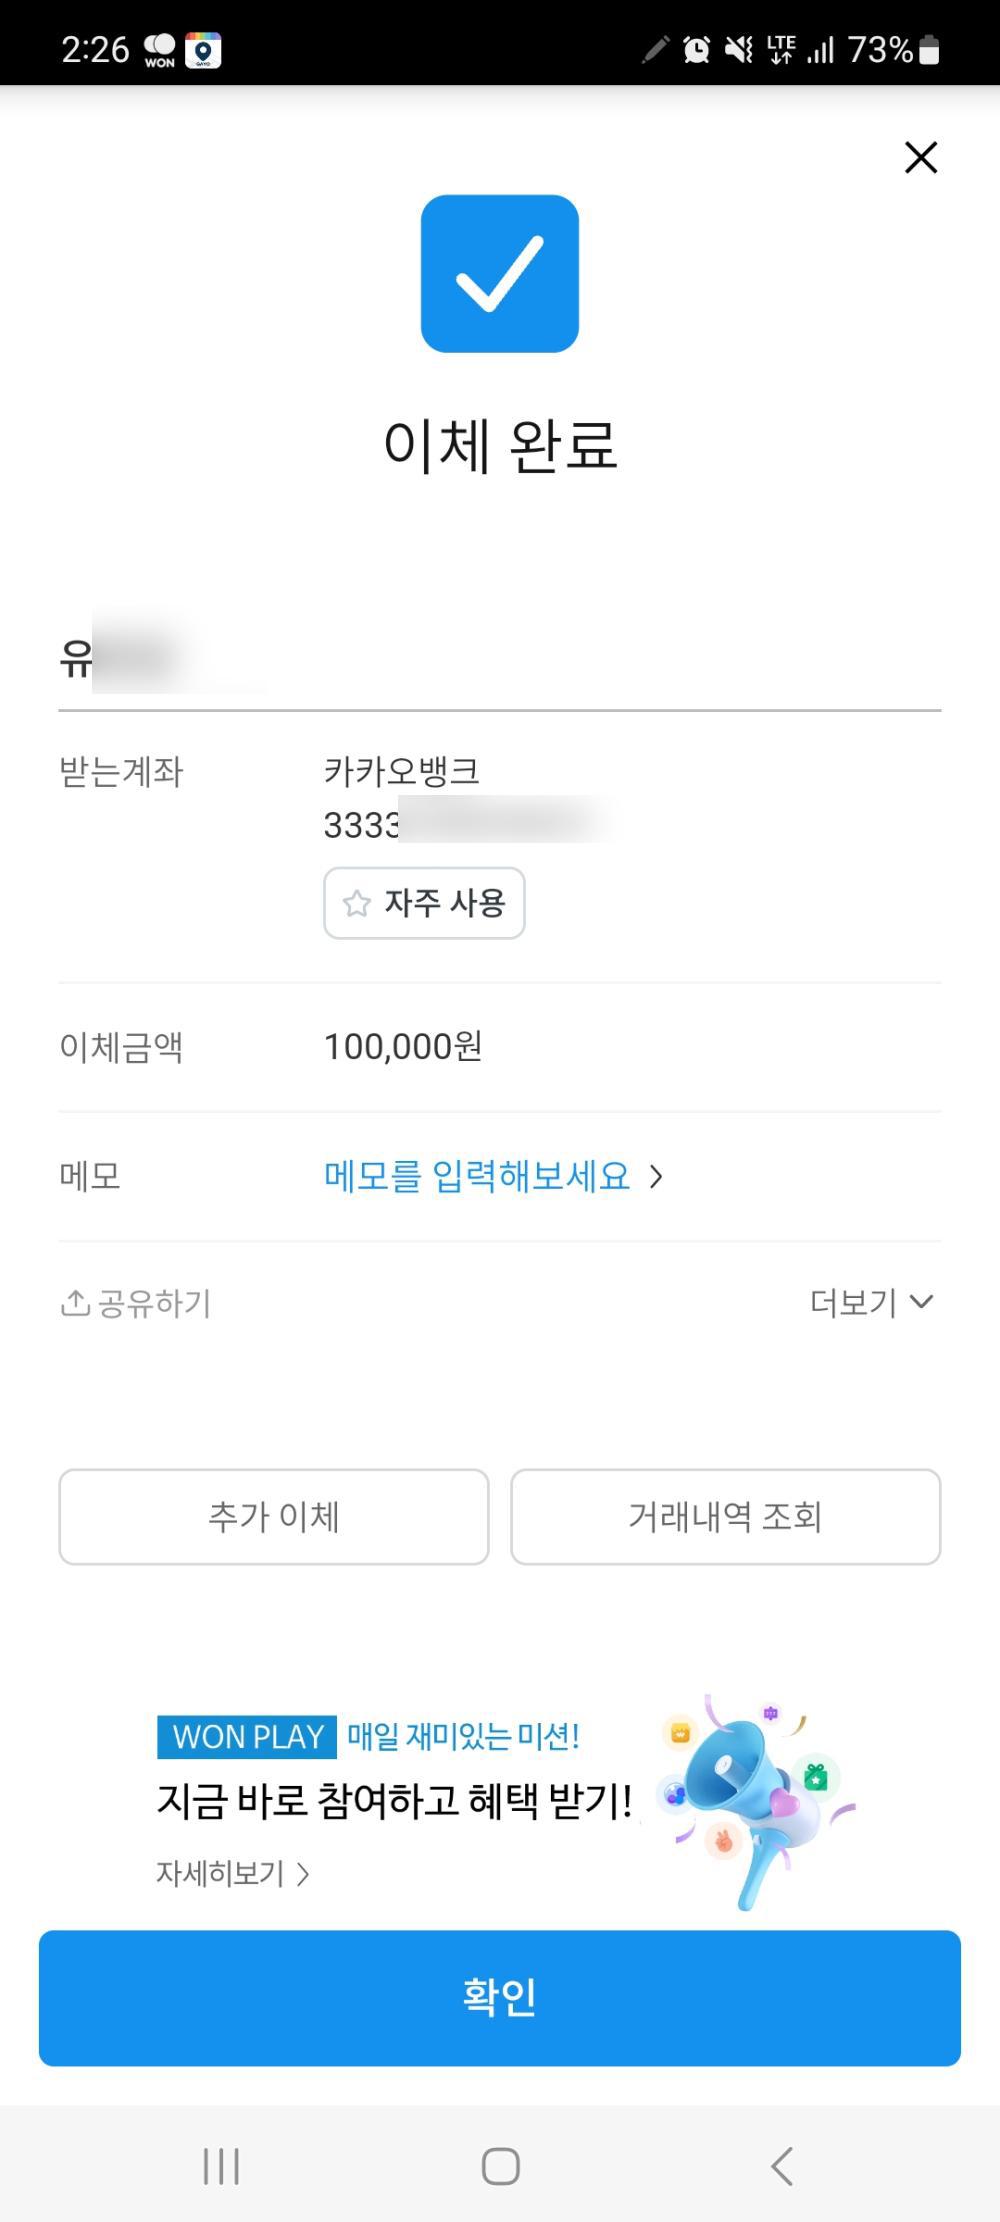Open 거래내역 조회 transaction history
The width and height of the screenshot is (1000, 2222).
tap(725, 1516)
